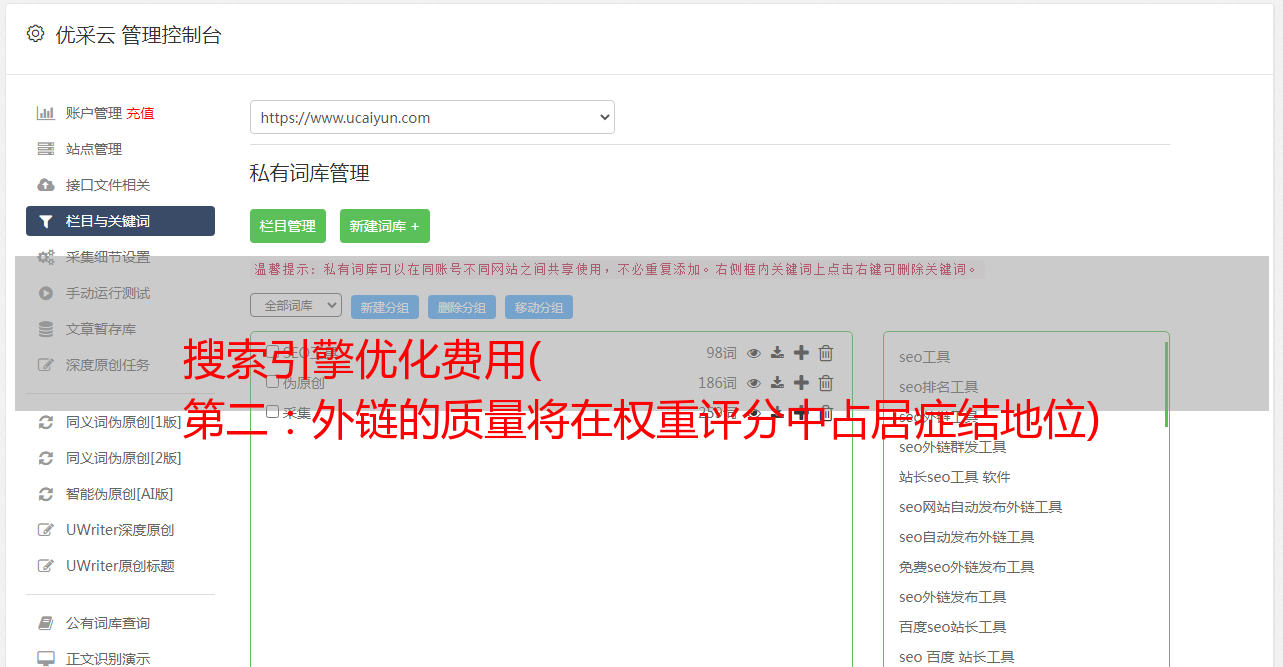Click the plus icon in the 伪原创 row
1283x667 pixels.
[x=801, y=383]
